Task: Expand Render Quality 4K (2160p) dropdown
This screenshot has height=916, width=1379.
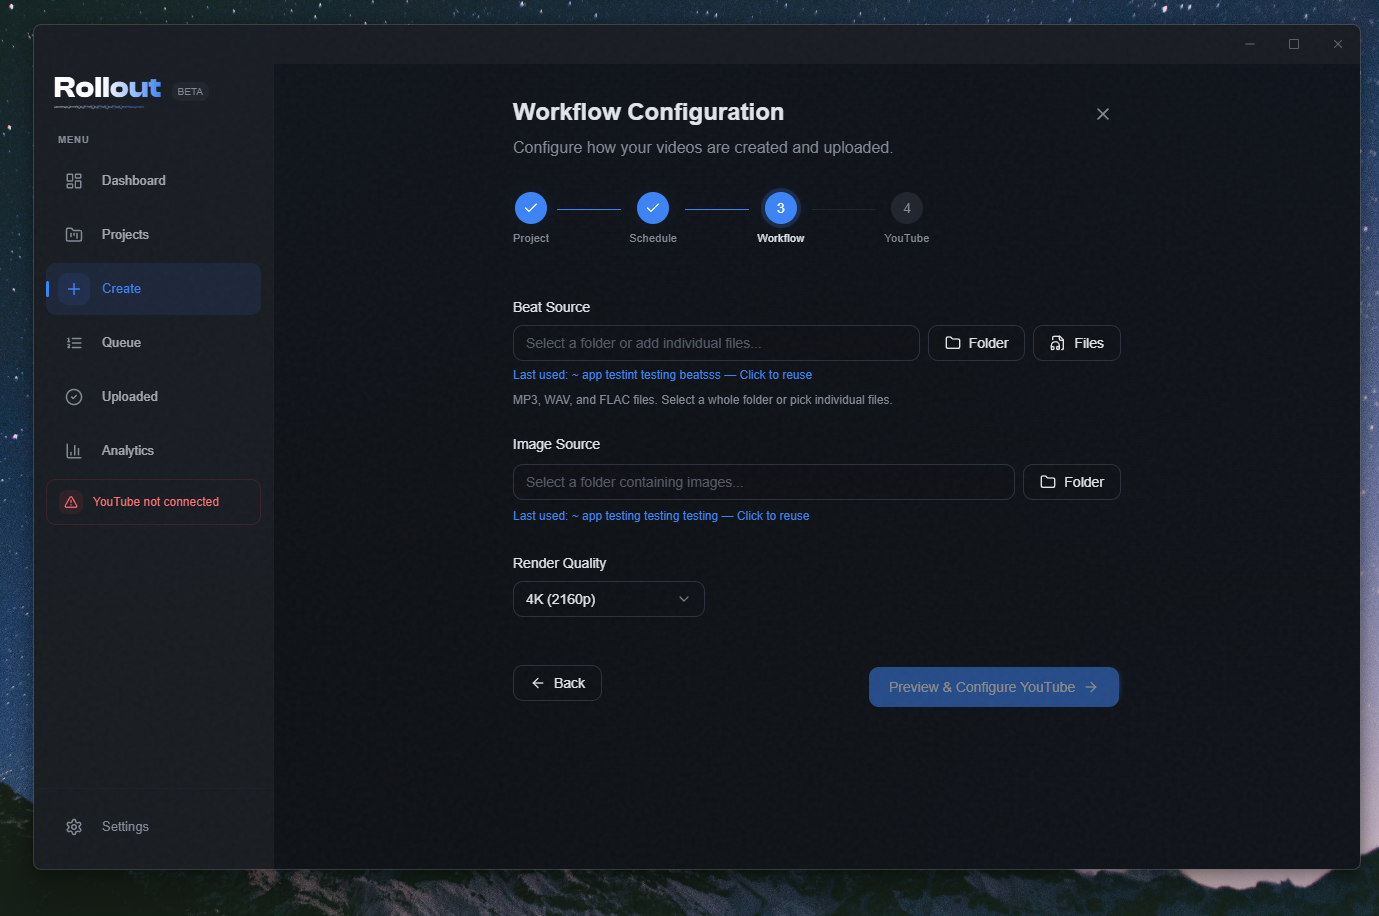Action: pyautogui.click(x=609, y=599)
